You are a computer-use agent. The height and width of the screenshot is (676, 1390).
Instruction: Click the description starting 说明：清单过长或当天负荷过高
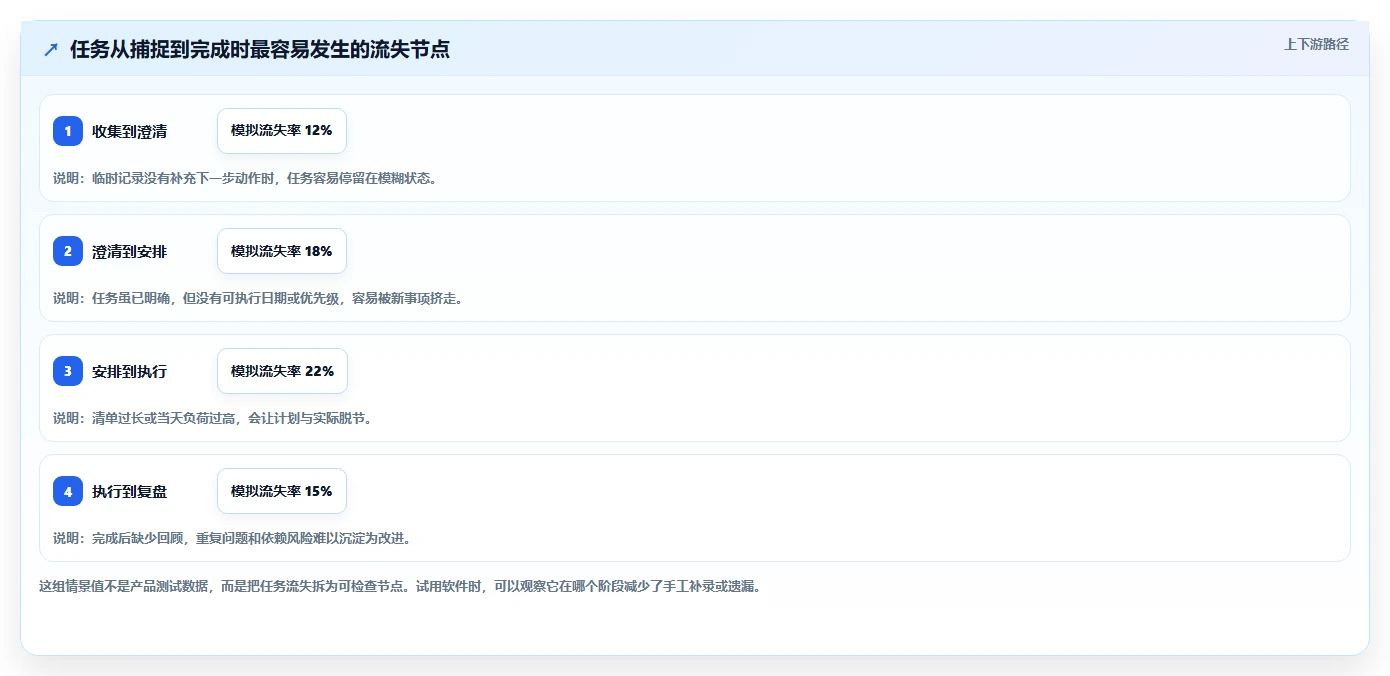click(213, 418)
